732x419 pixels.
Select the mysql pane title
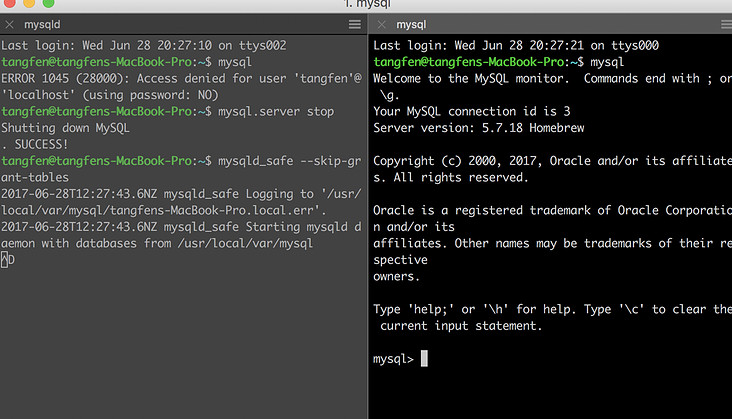click(x=411, y=24)
